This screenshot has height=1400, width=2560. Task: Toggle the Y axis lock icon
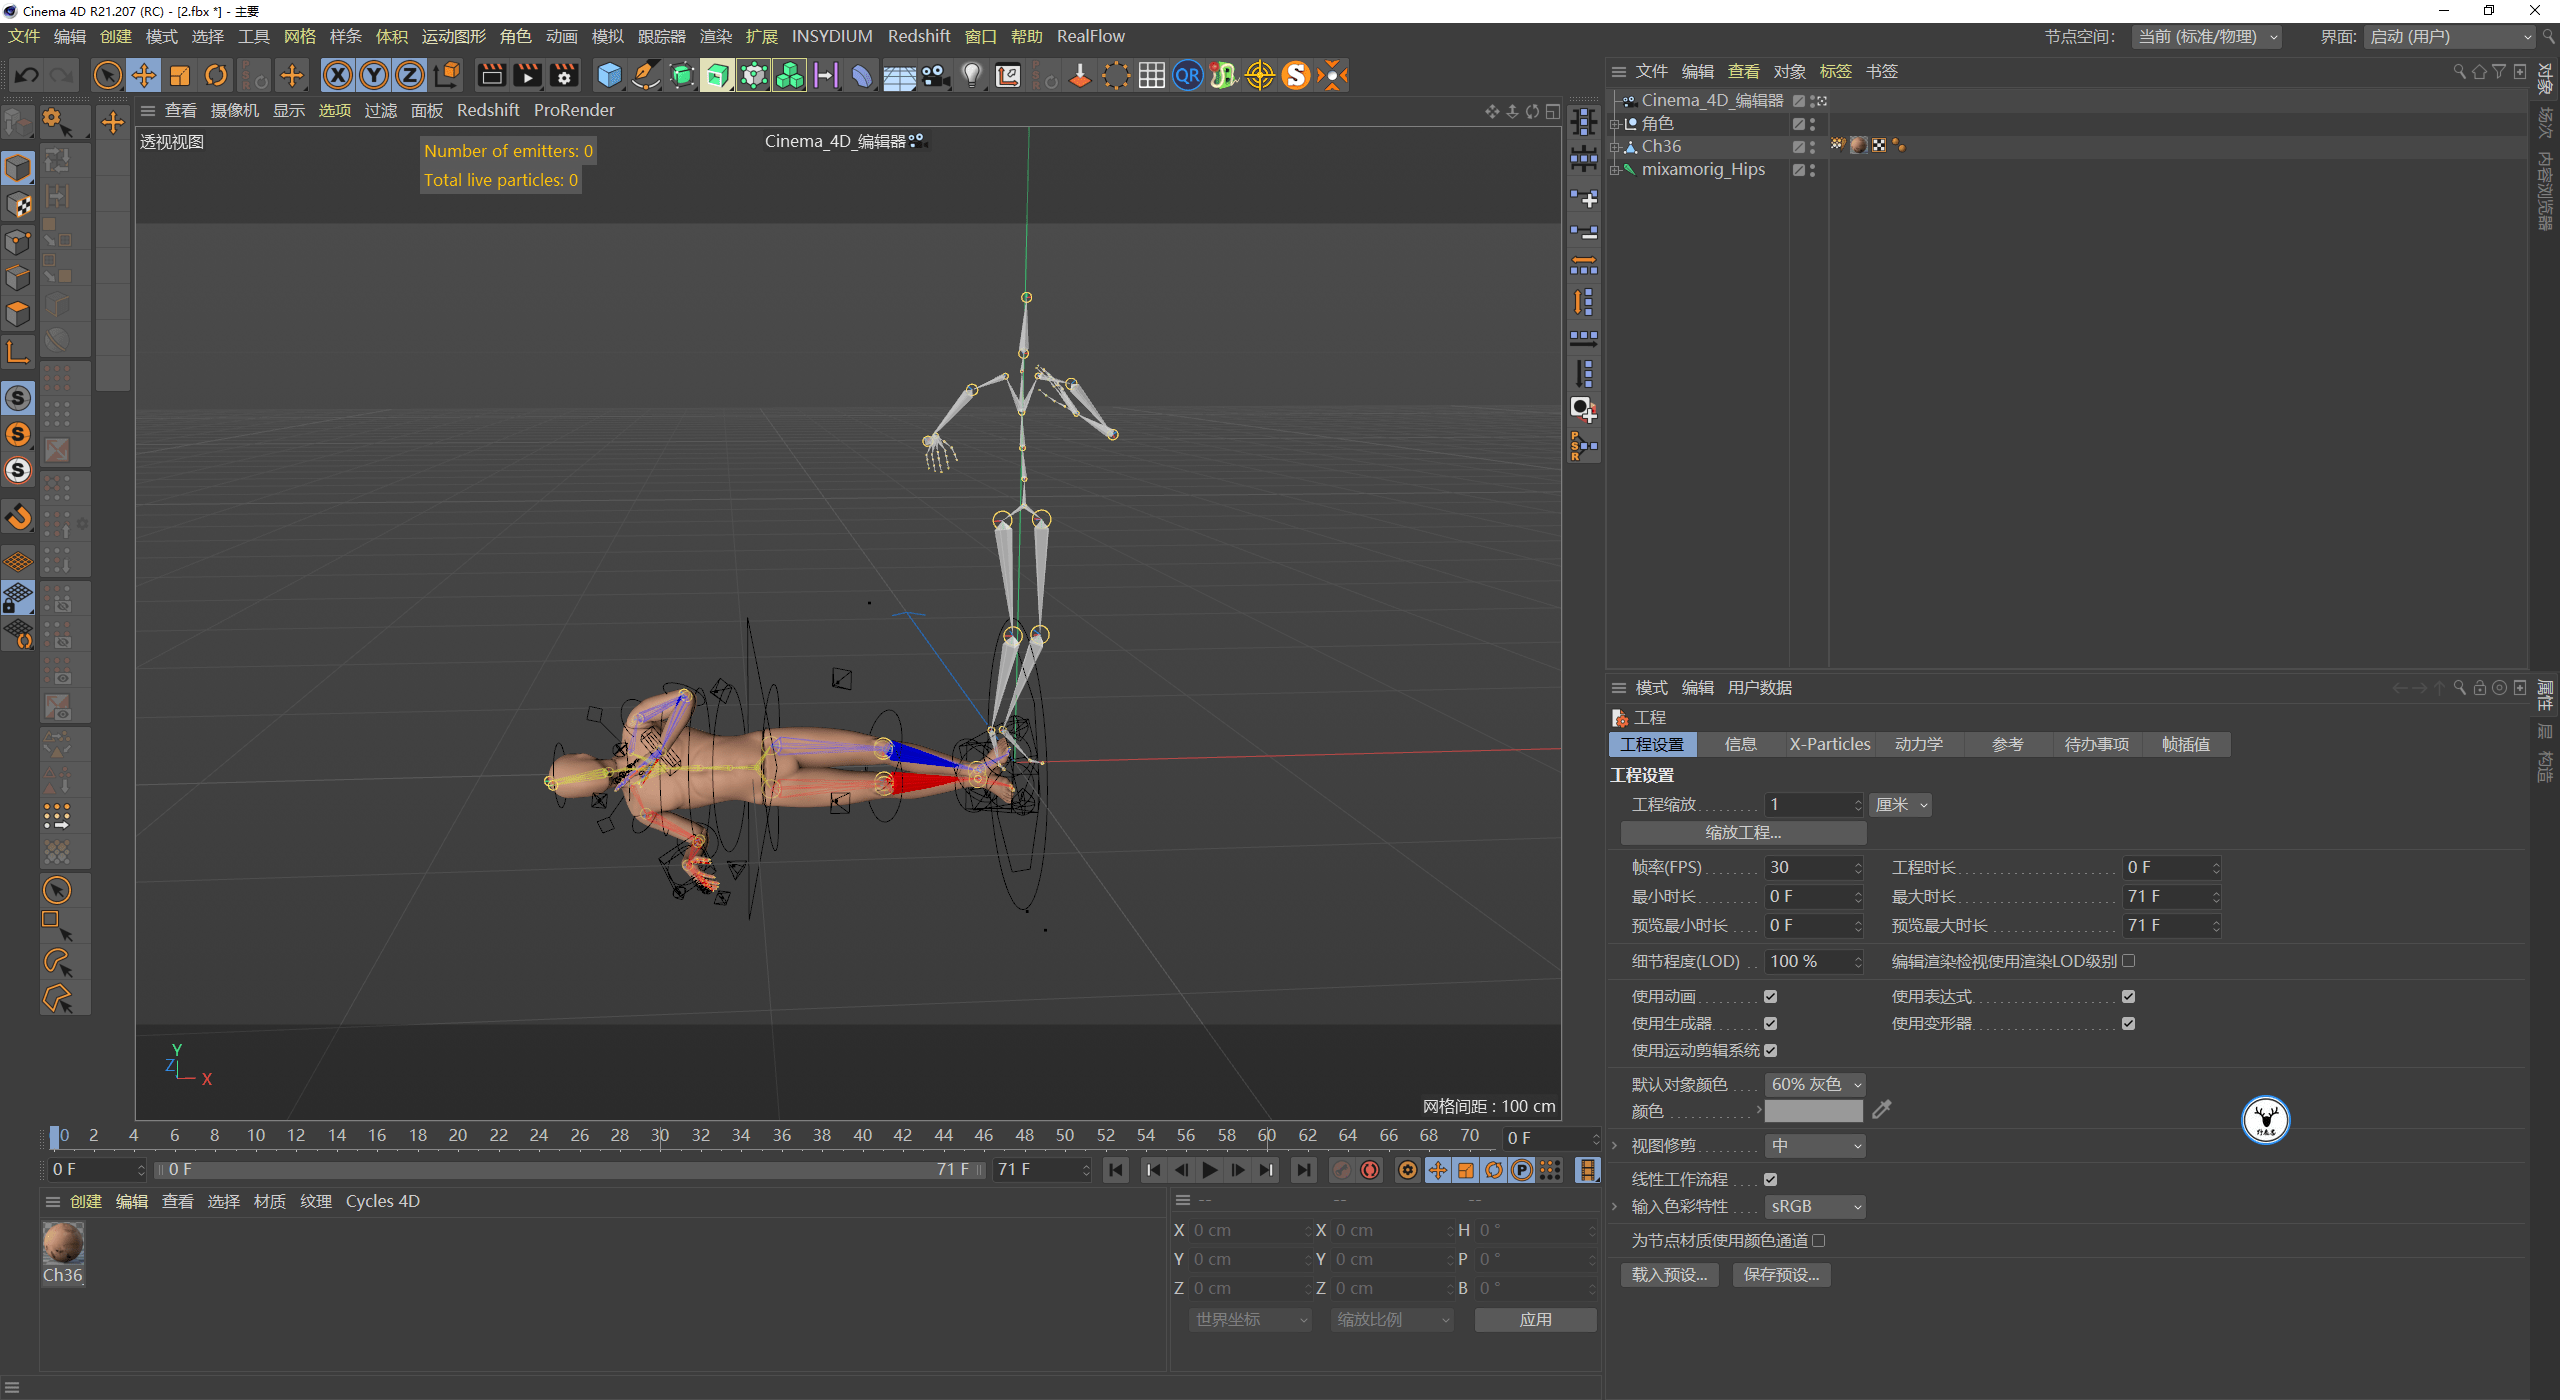pos(373,75)
